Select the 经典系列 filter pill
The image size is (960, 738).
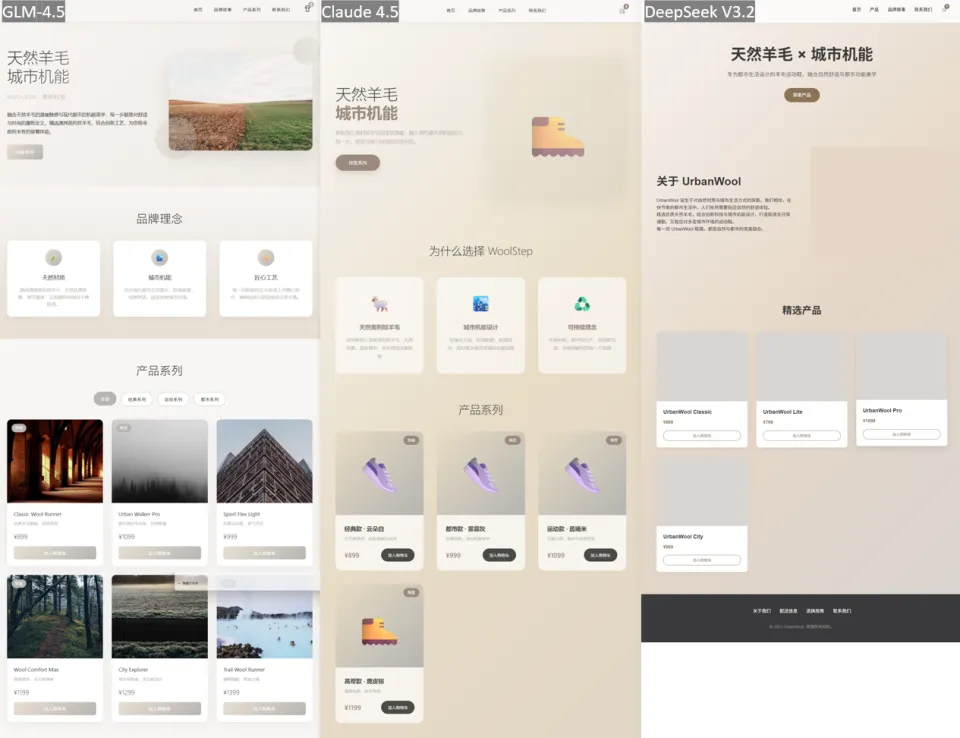(137, 399)
